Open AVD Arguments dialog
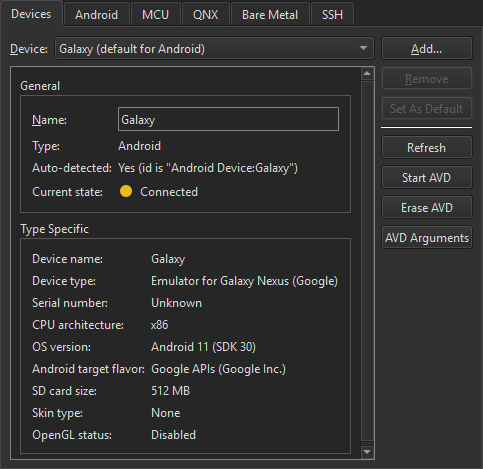The height and width of the screenshot is (469, 483). click(427, 238)
